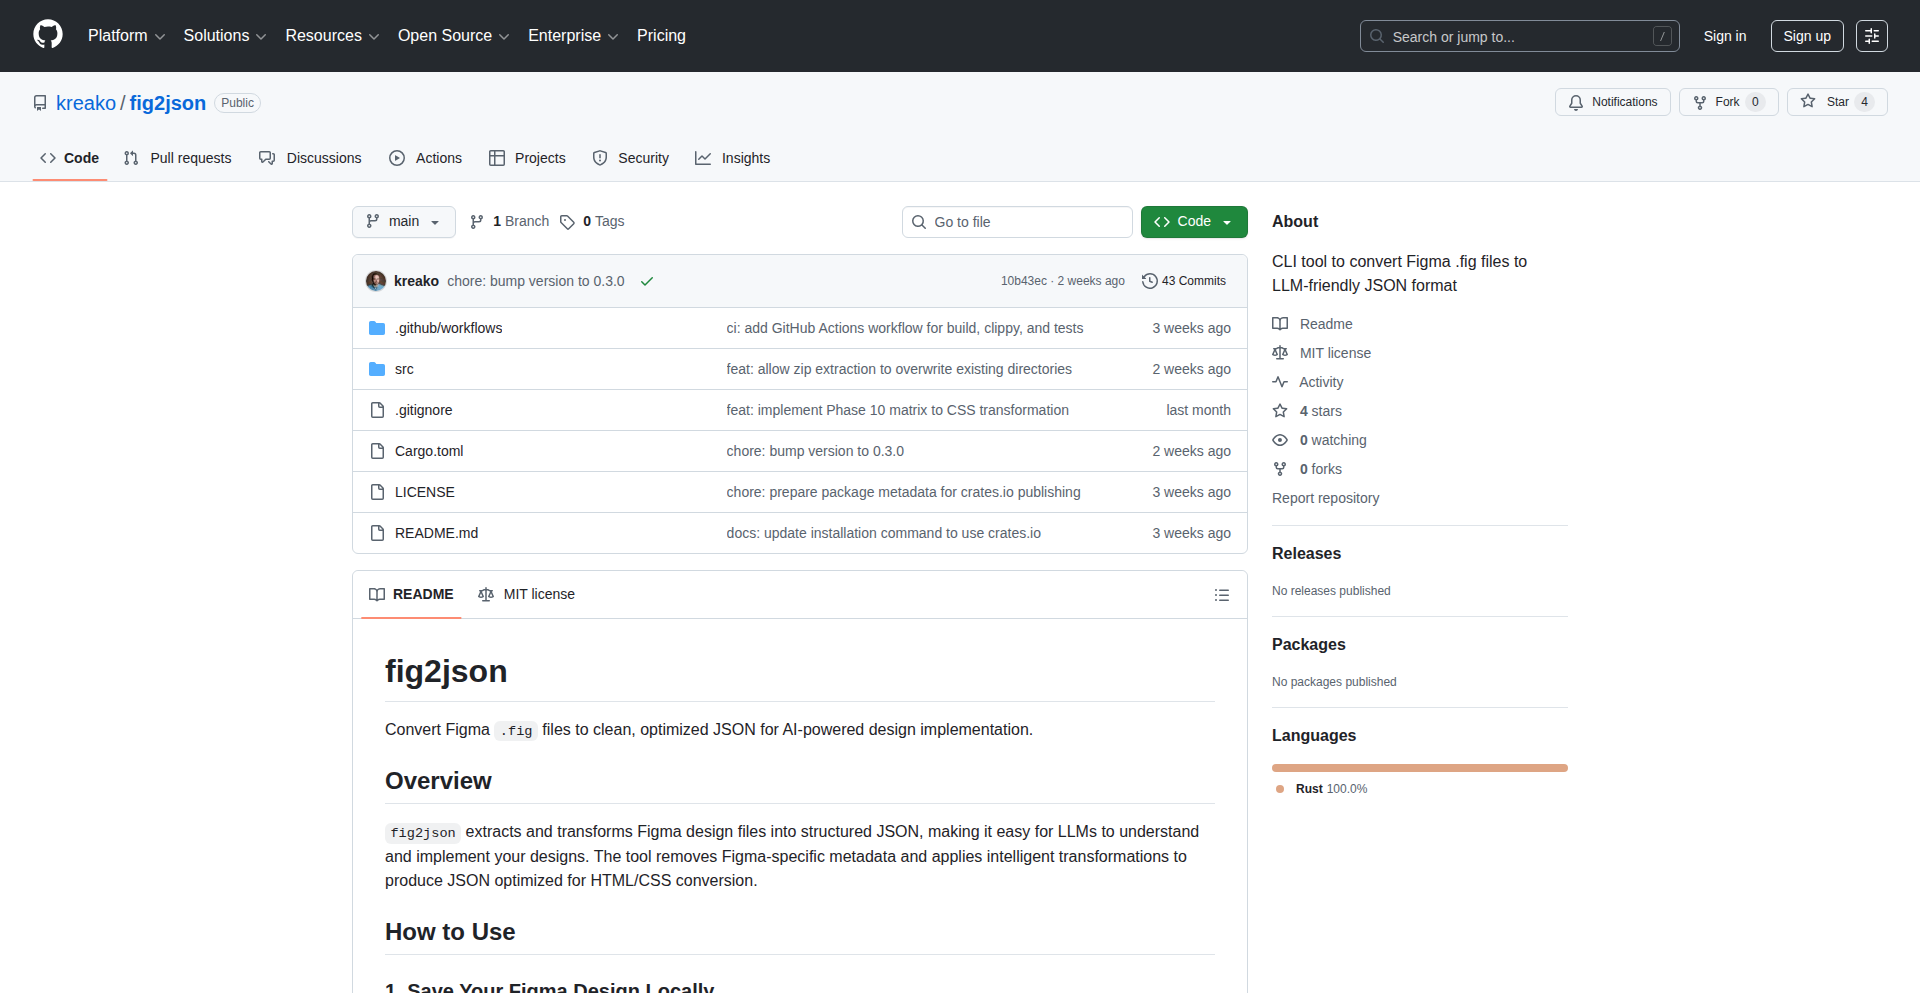Screen dimensions: 1920x993
Task: Focus the Go to file input
Action: click(x=1017, y=222)
